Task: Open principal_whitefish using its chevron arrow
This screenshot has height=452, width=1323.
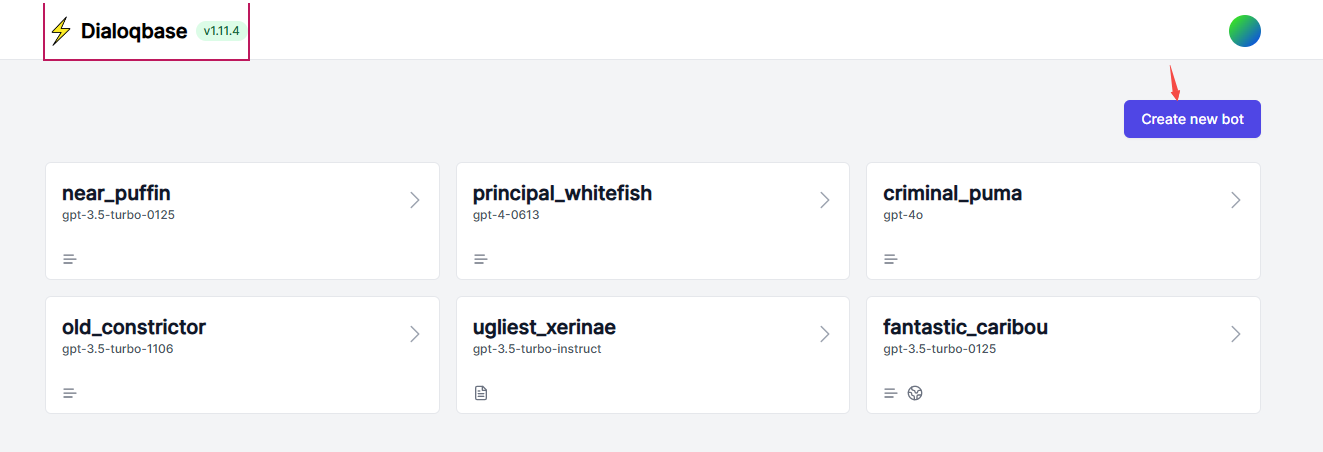Action: click(x=825, y=200)
